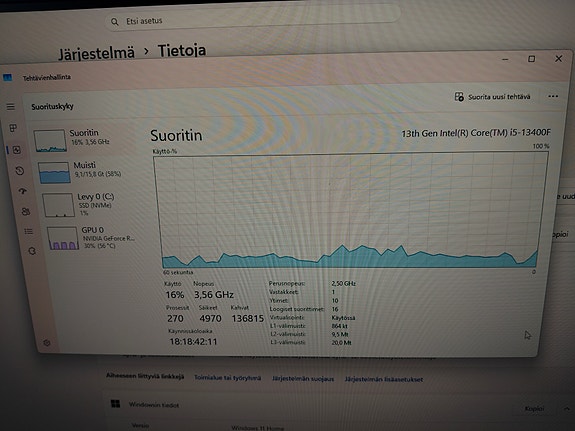
Task: Open the Startup apps icon in sidebar
Action: tap(23, 191)
